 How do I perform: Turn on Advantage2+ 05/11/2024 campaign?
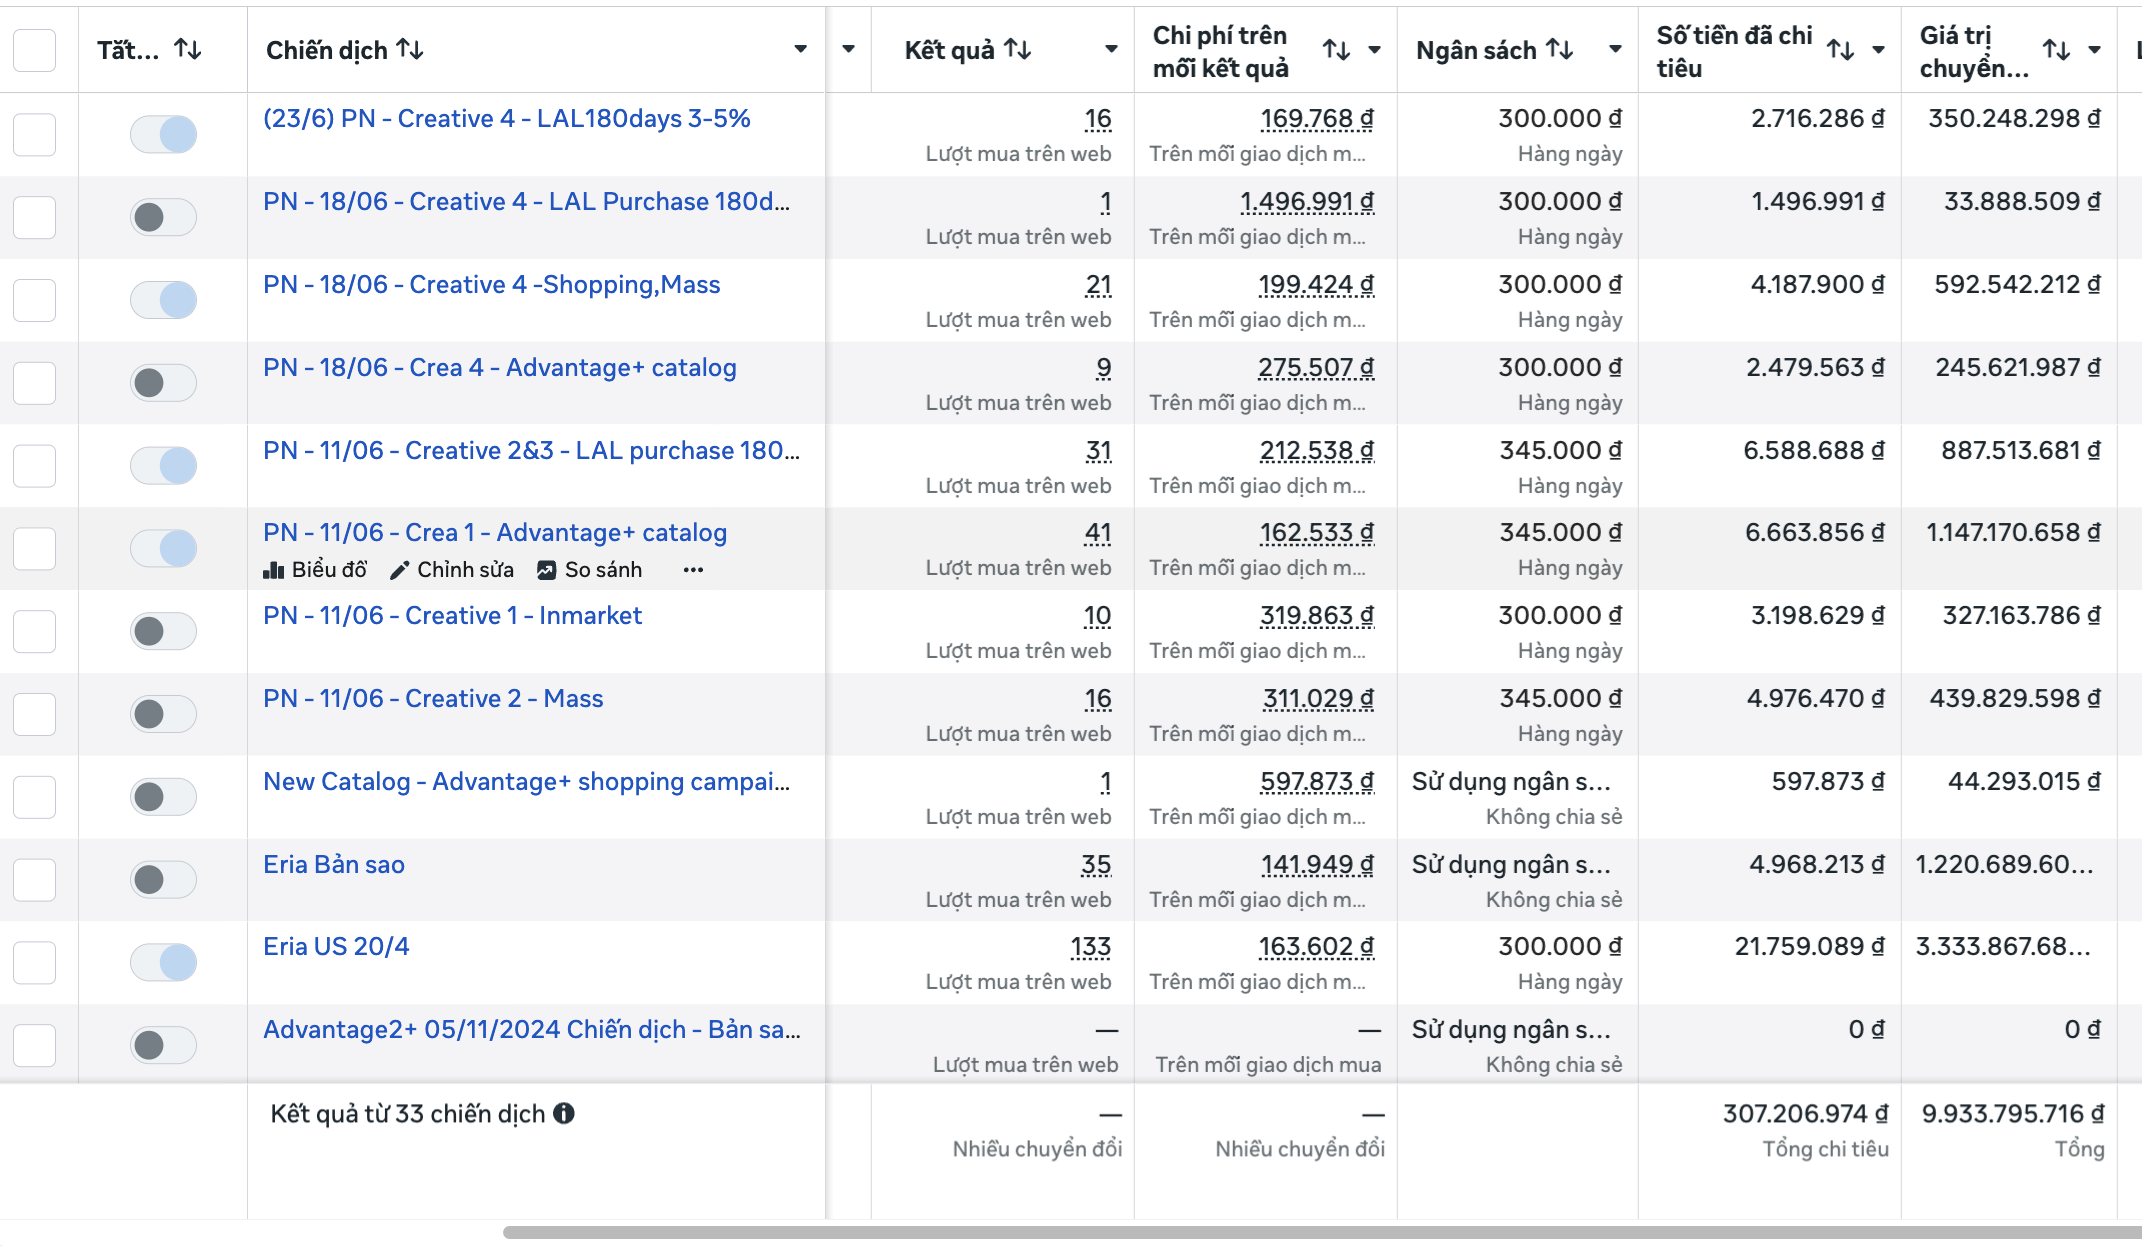pos(163,1045)
